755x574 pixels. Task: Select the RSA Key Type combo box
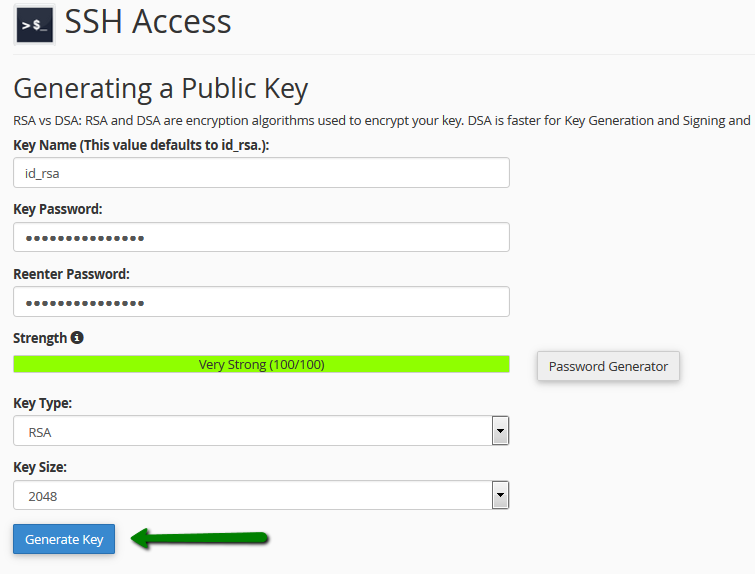click(261, 430)
